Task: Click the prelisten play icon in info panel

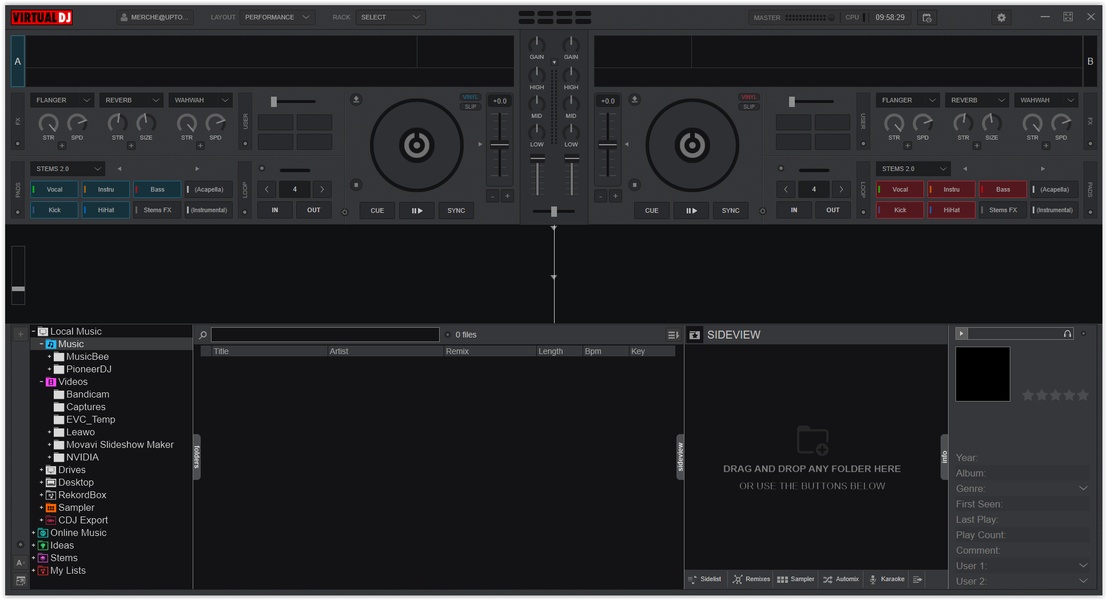Action: pyautogui.click(x=961, y=333)
